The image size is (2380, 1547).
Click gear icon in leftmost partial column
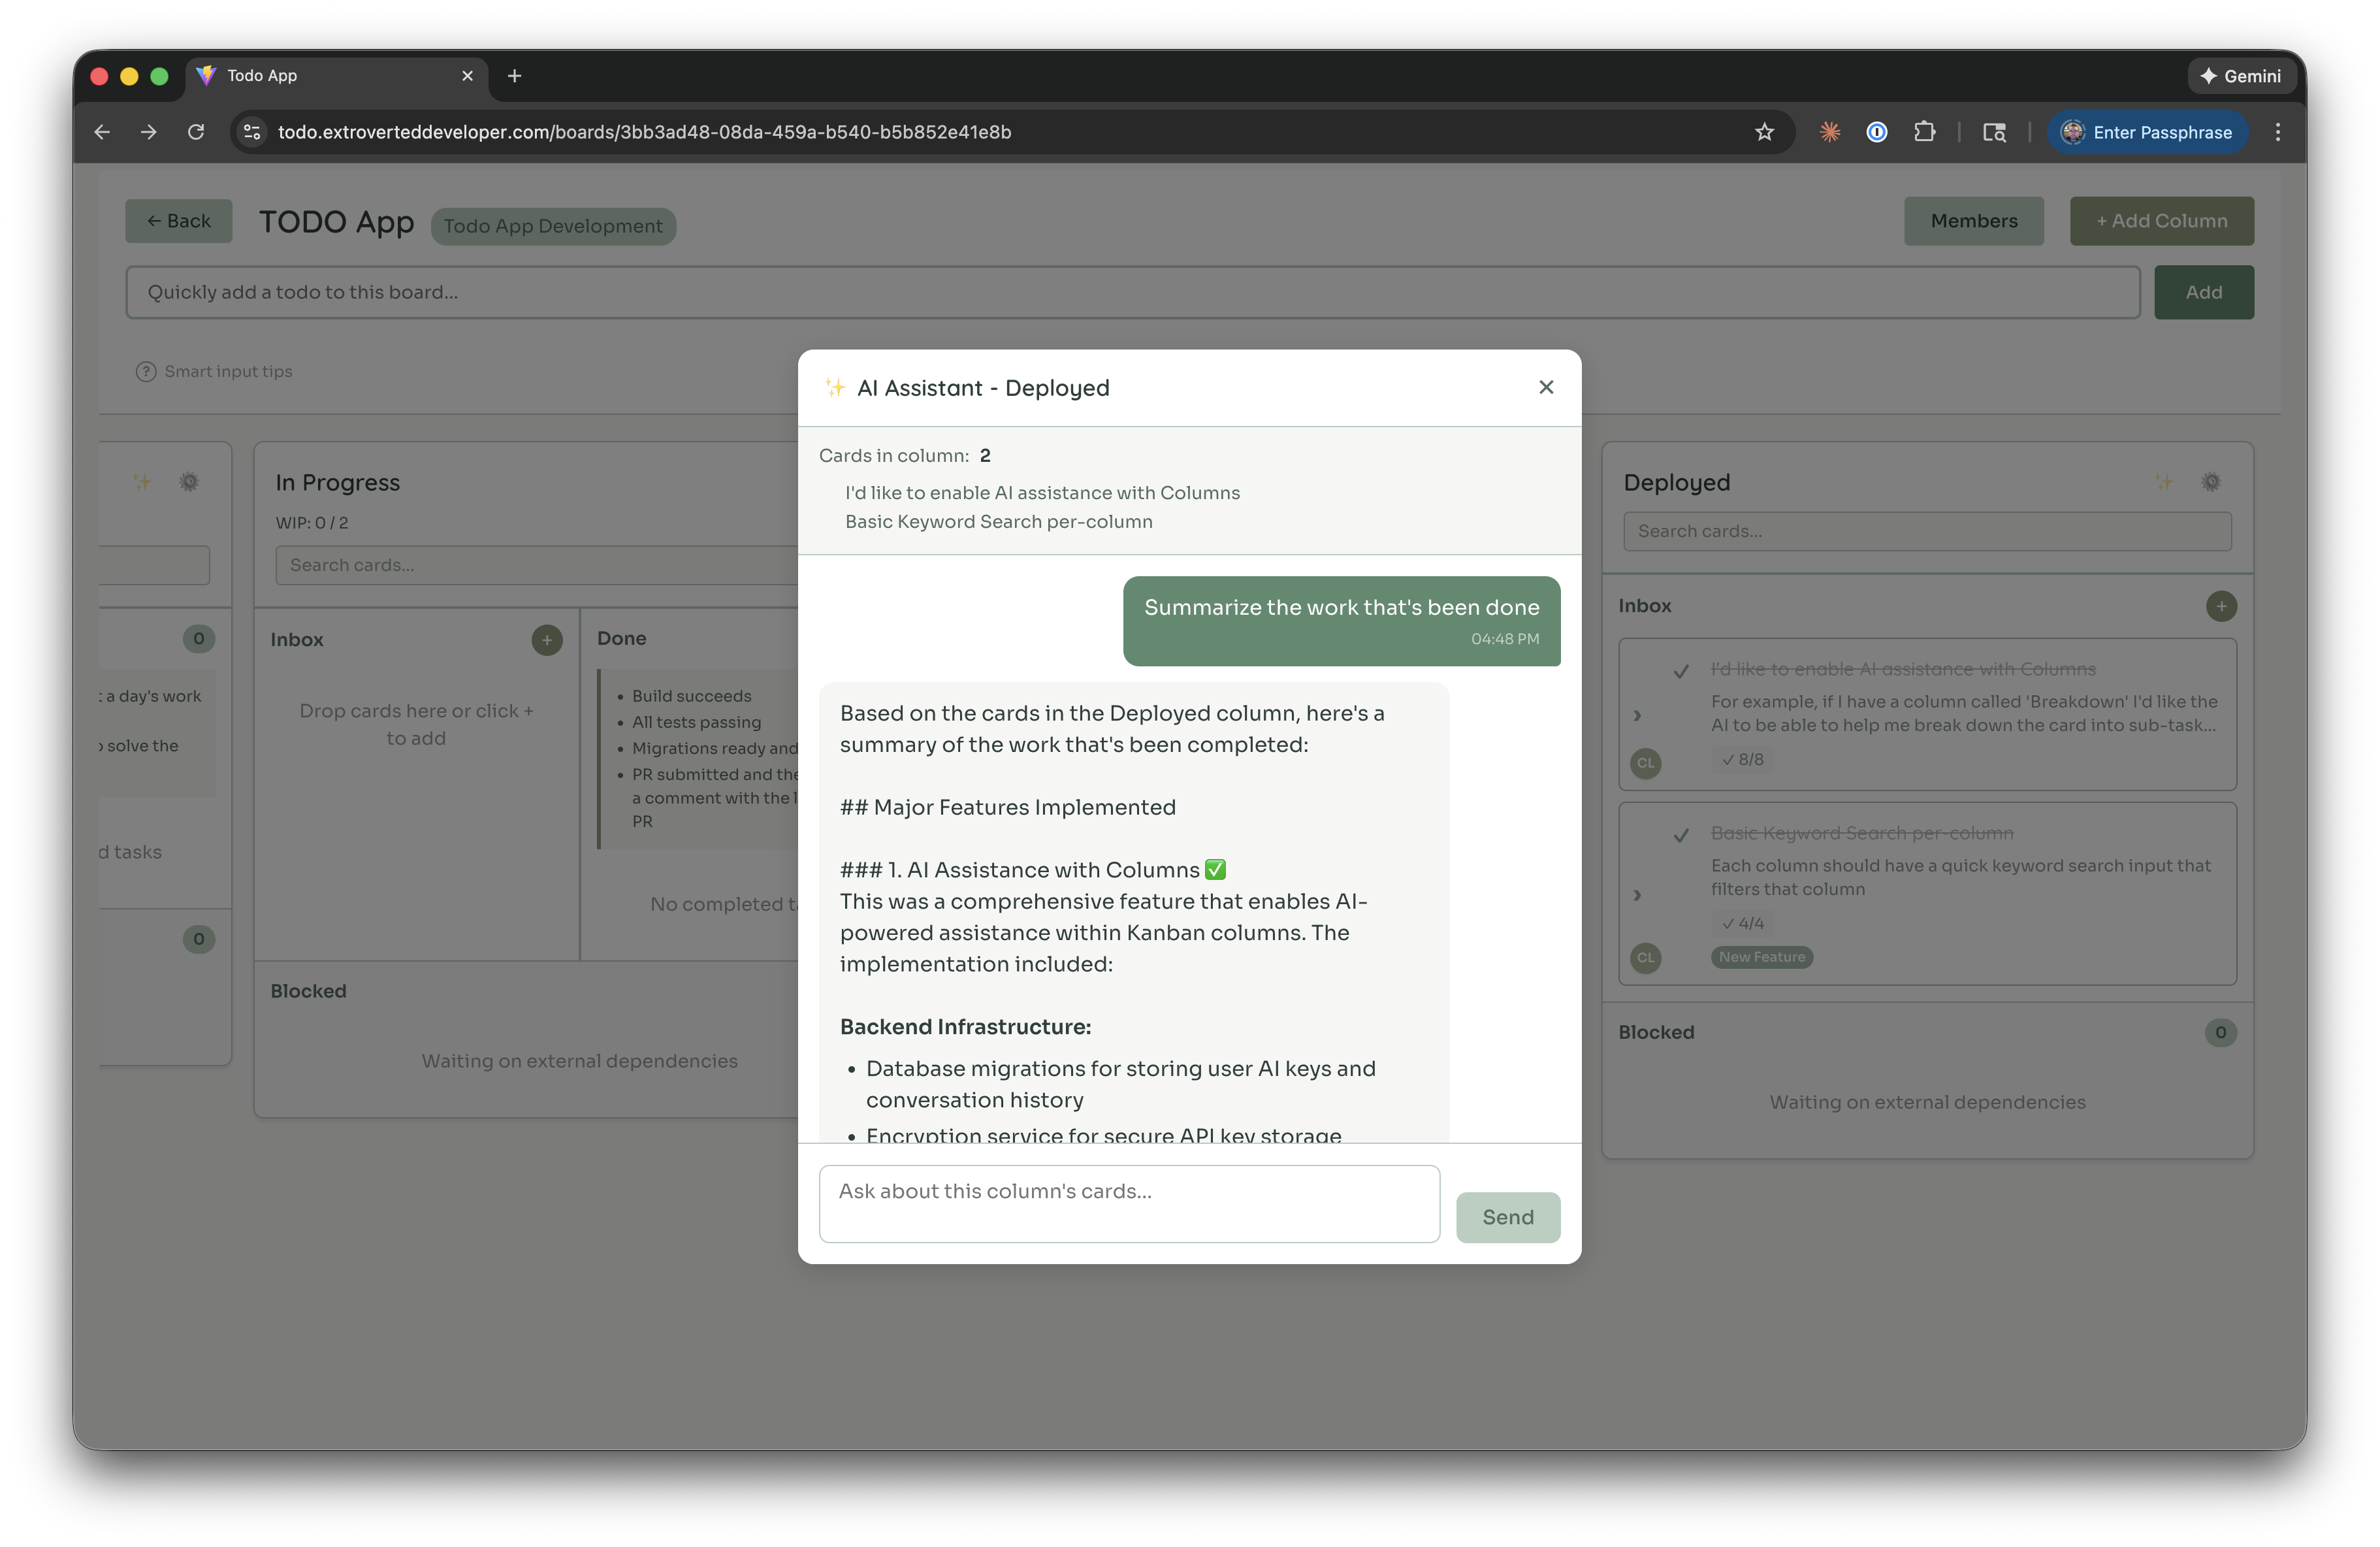tap(189, 482)
